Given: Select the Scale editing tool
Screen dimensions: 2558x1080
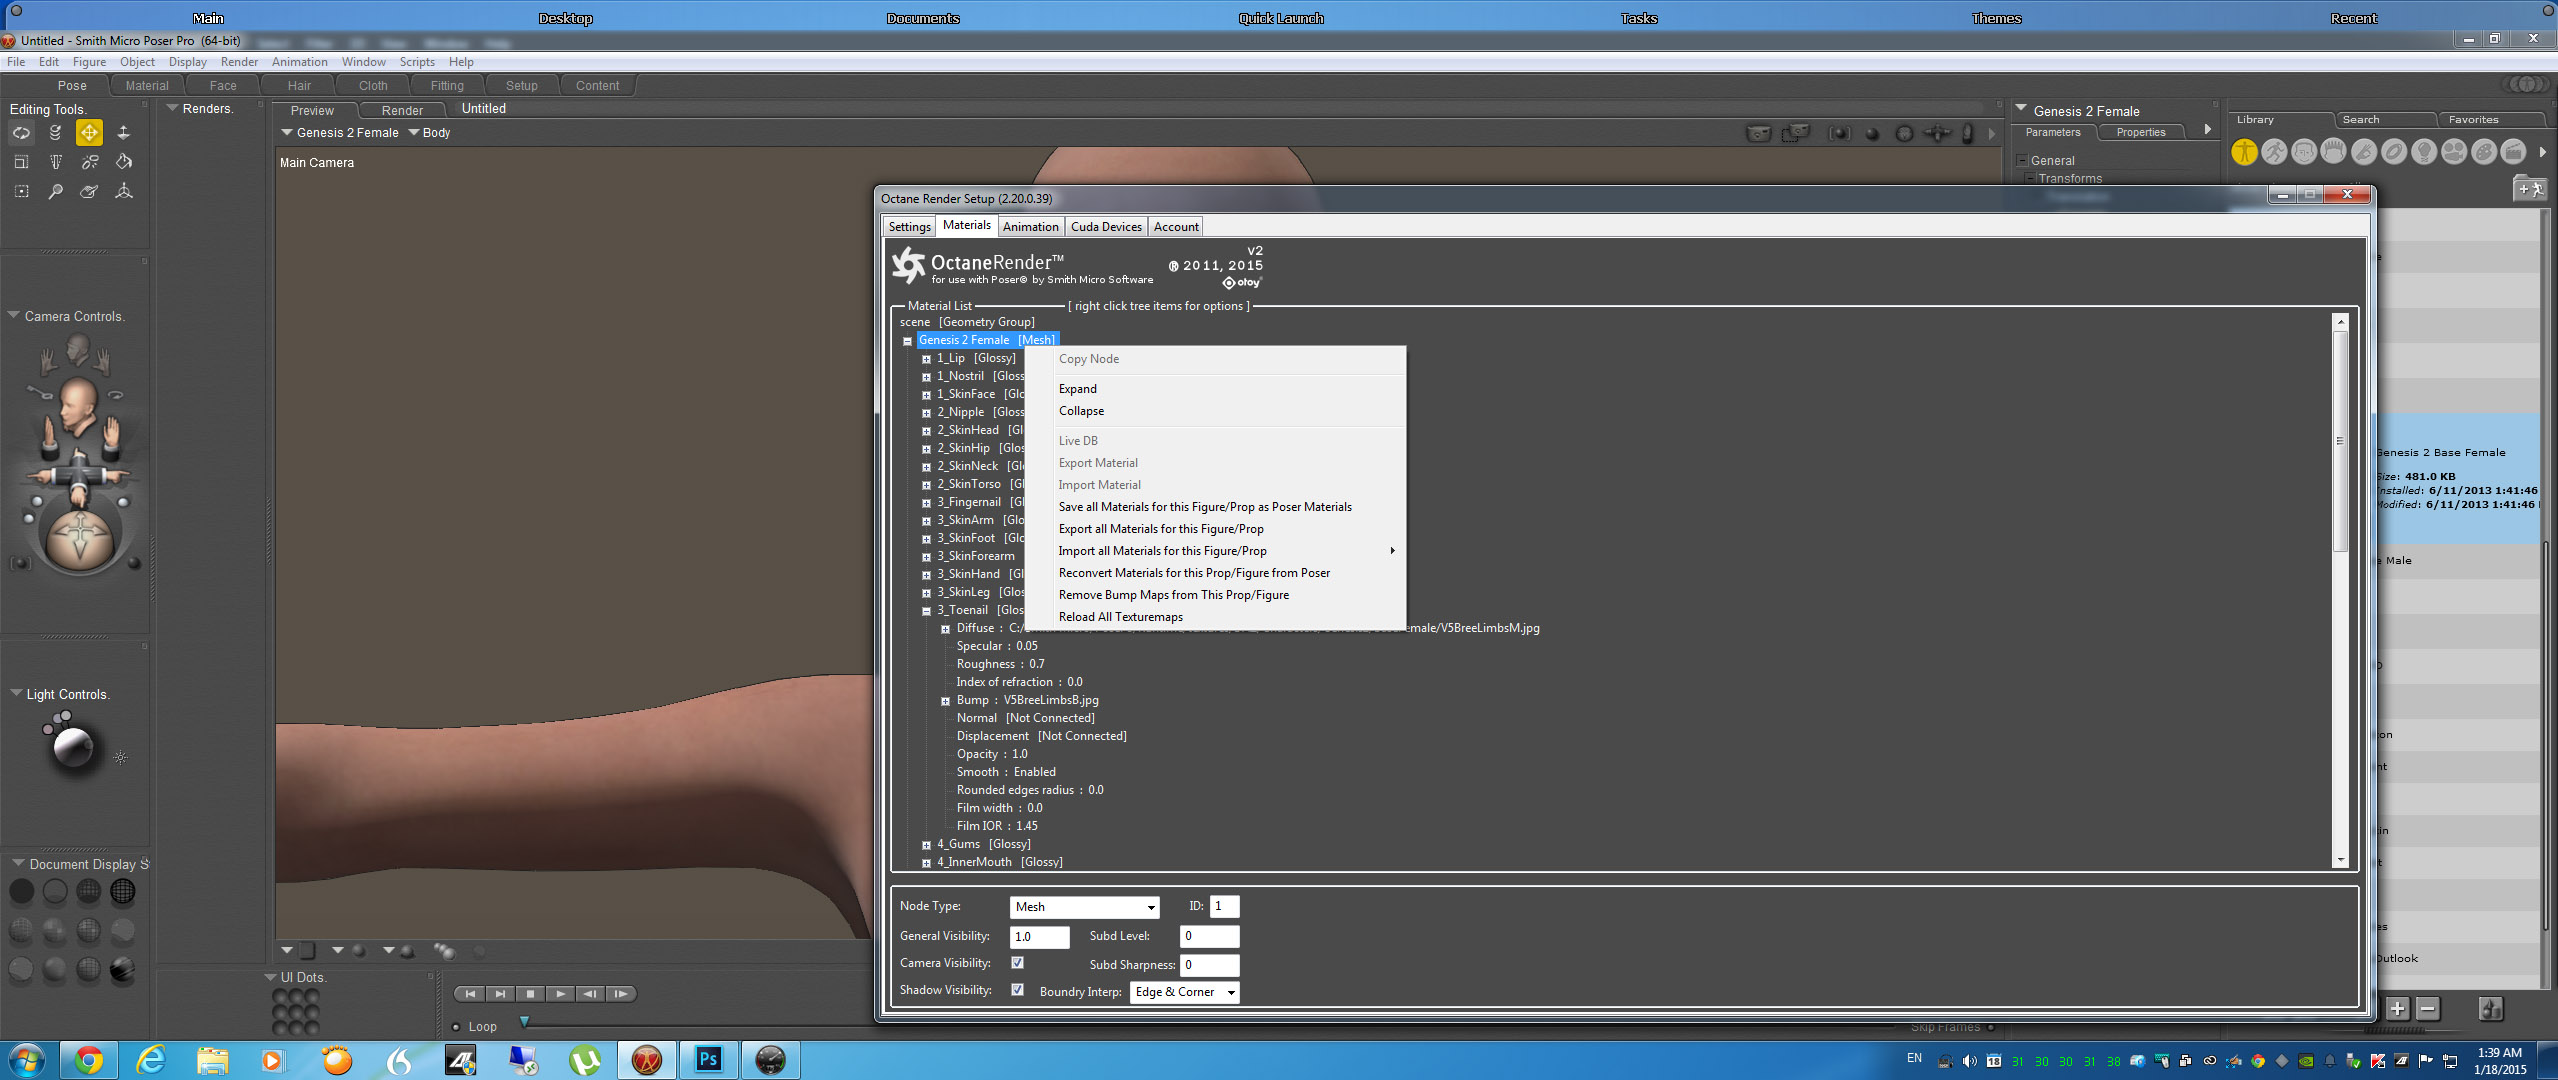Looking at the screenshot, I should point(21,162).
